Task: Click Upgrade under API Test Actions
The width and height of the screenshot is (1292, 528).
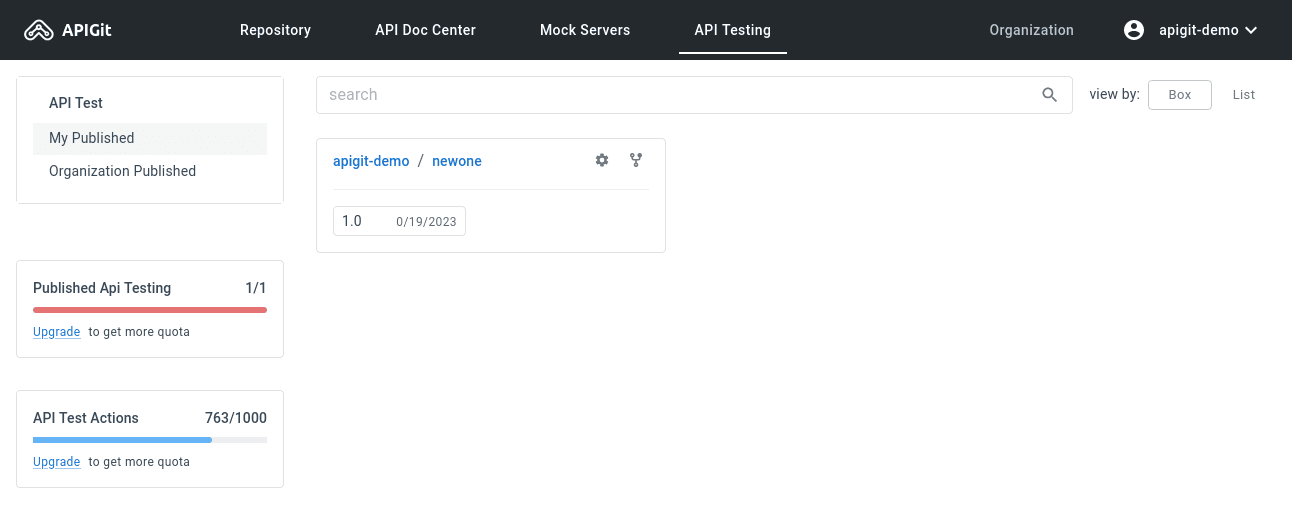Action: pos(56,462)
